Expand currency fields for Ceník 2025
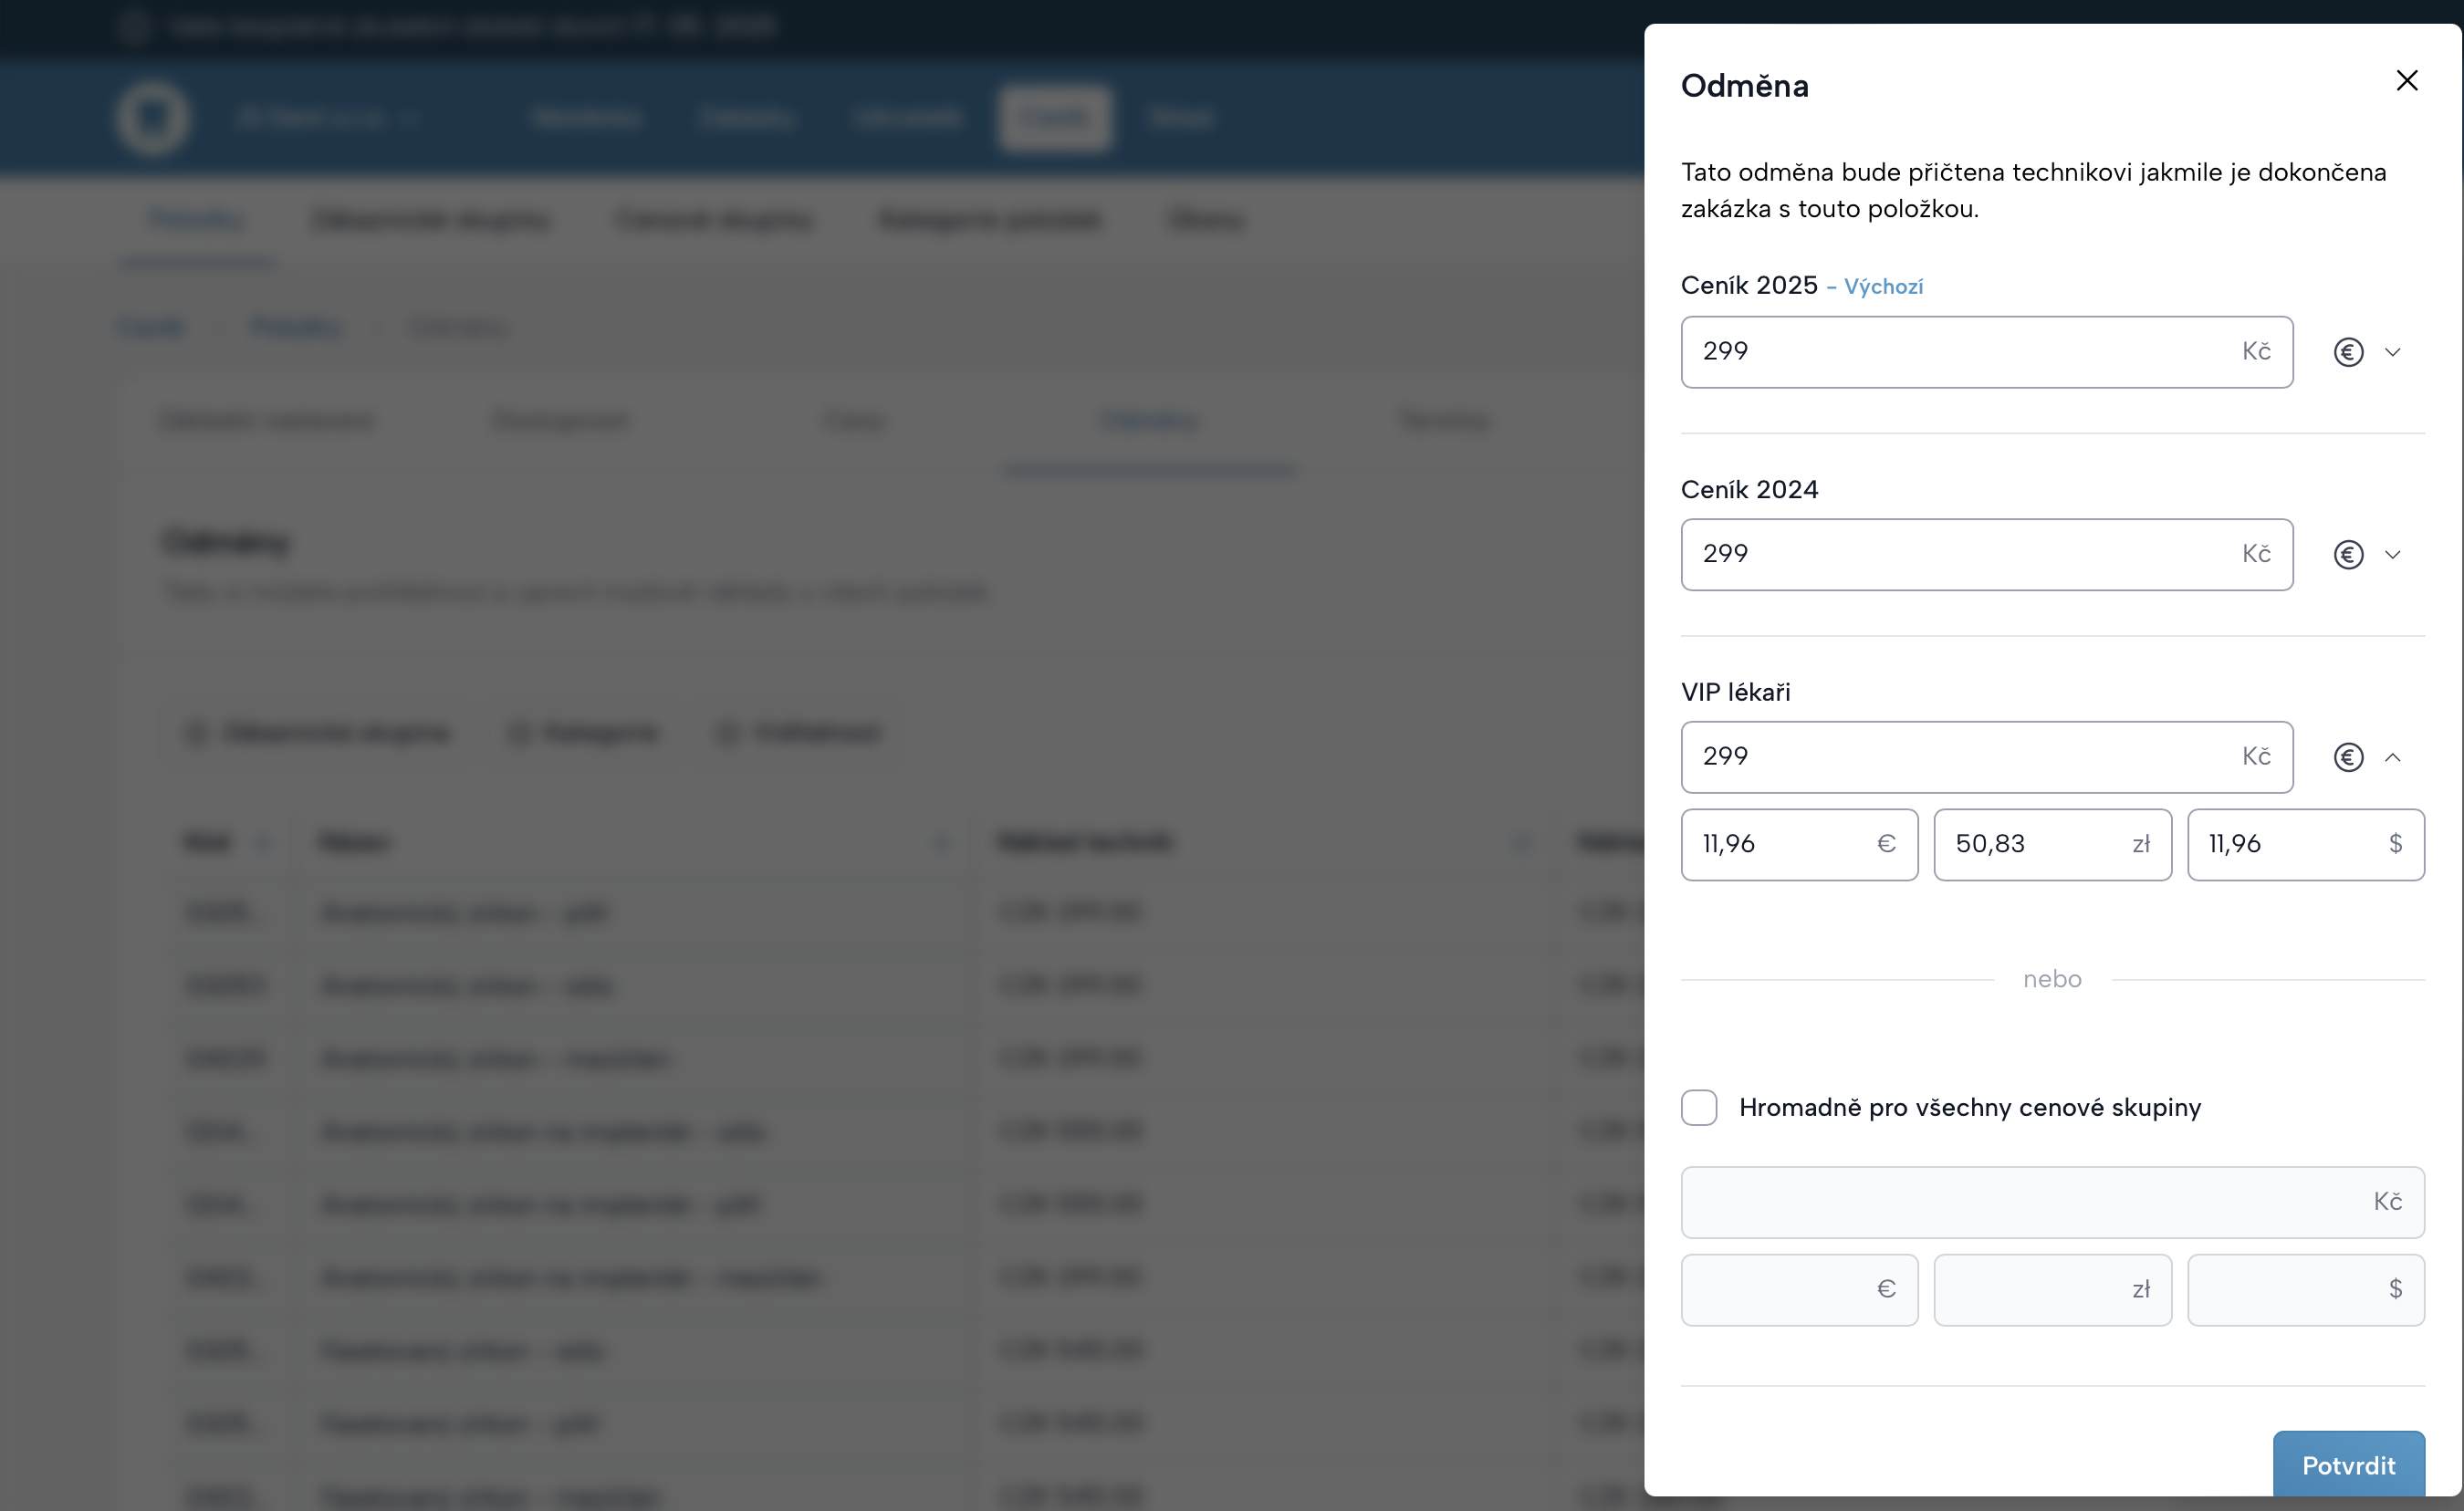 (2392, 352)
